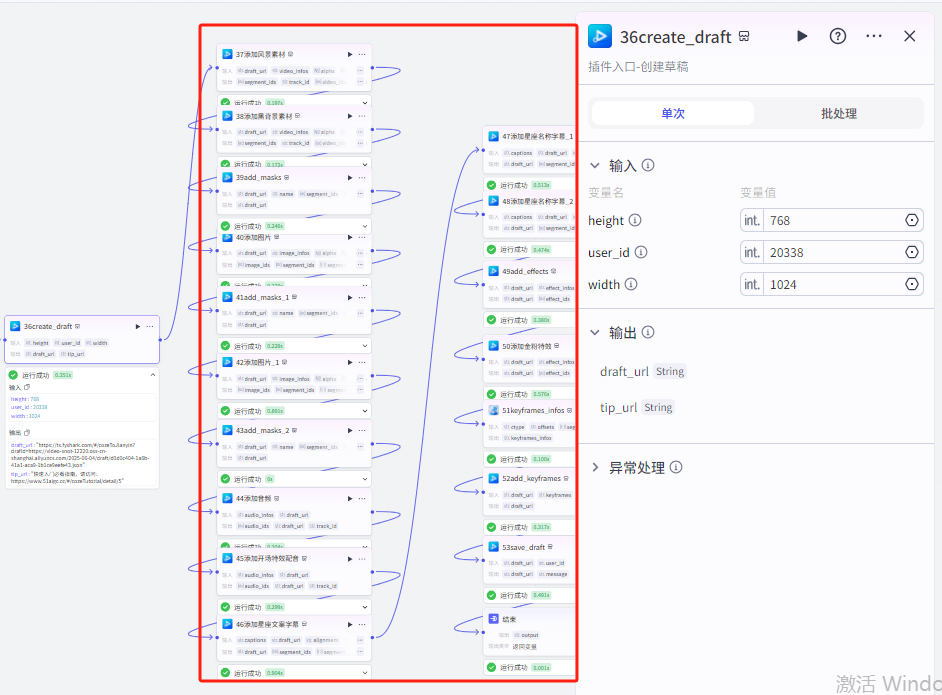Click the play icon on node 37添加风景素材
The width and height of the screenshot is (942, 695).
[x=351, y=54]
